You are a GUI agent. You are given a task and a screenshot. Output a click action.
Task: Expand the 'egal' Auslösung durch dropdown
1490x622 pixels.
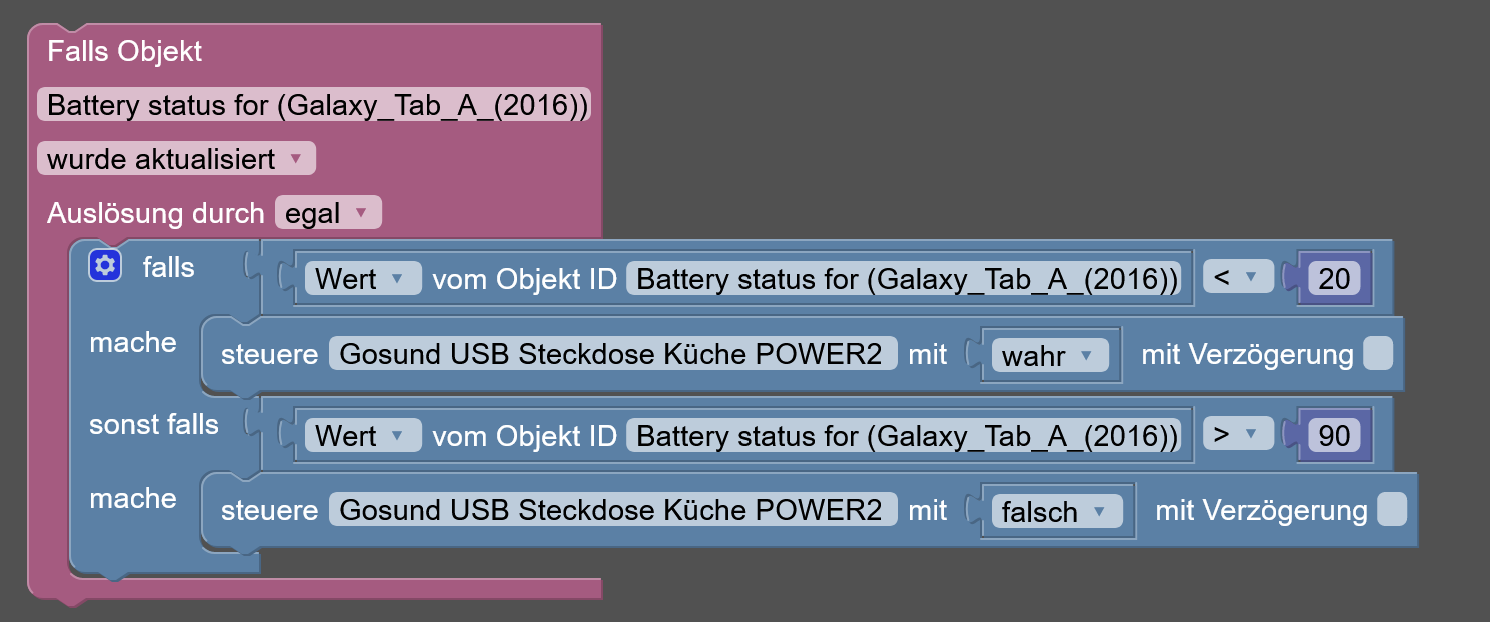[x=328, y=213]
